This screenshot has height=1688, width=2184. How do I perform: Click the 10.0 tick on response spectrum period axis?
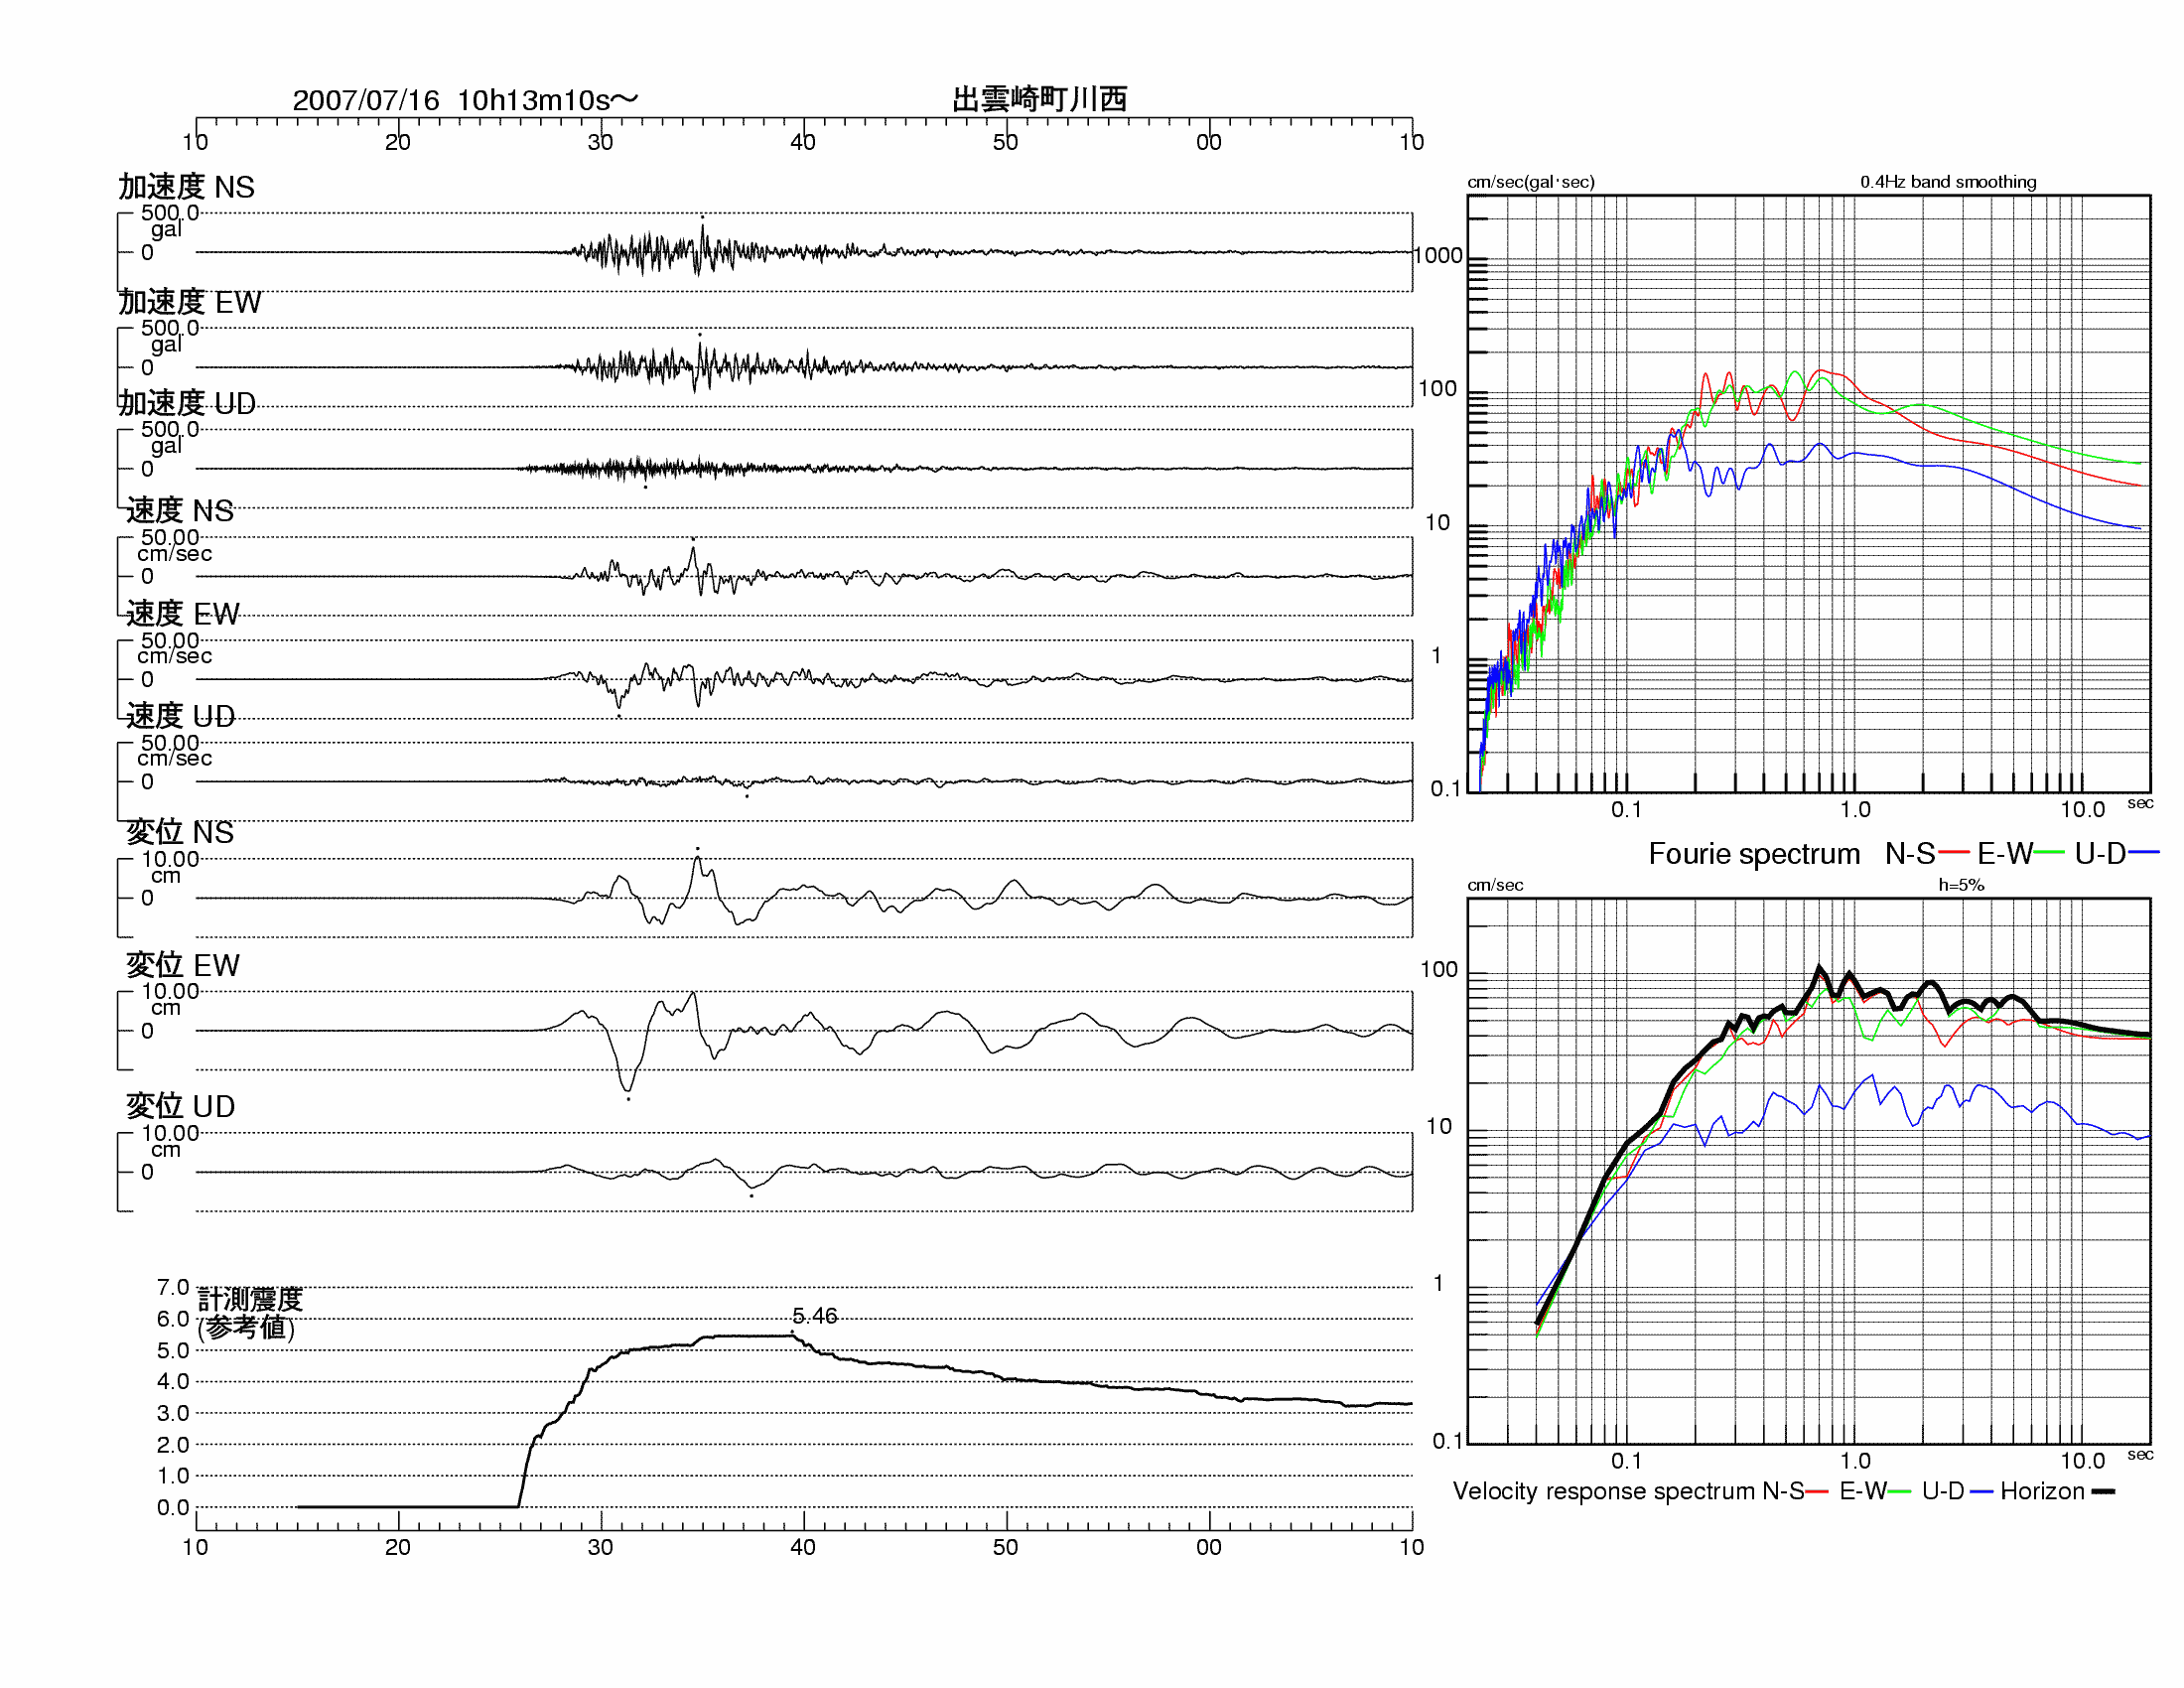click(2083, 1461)
